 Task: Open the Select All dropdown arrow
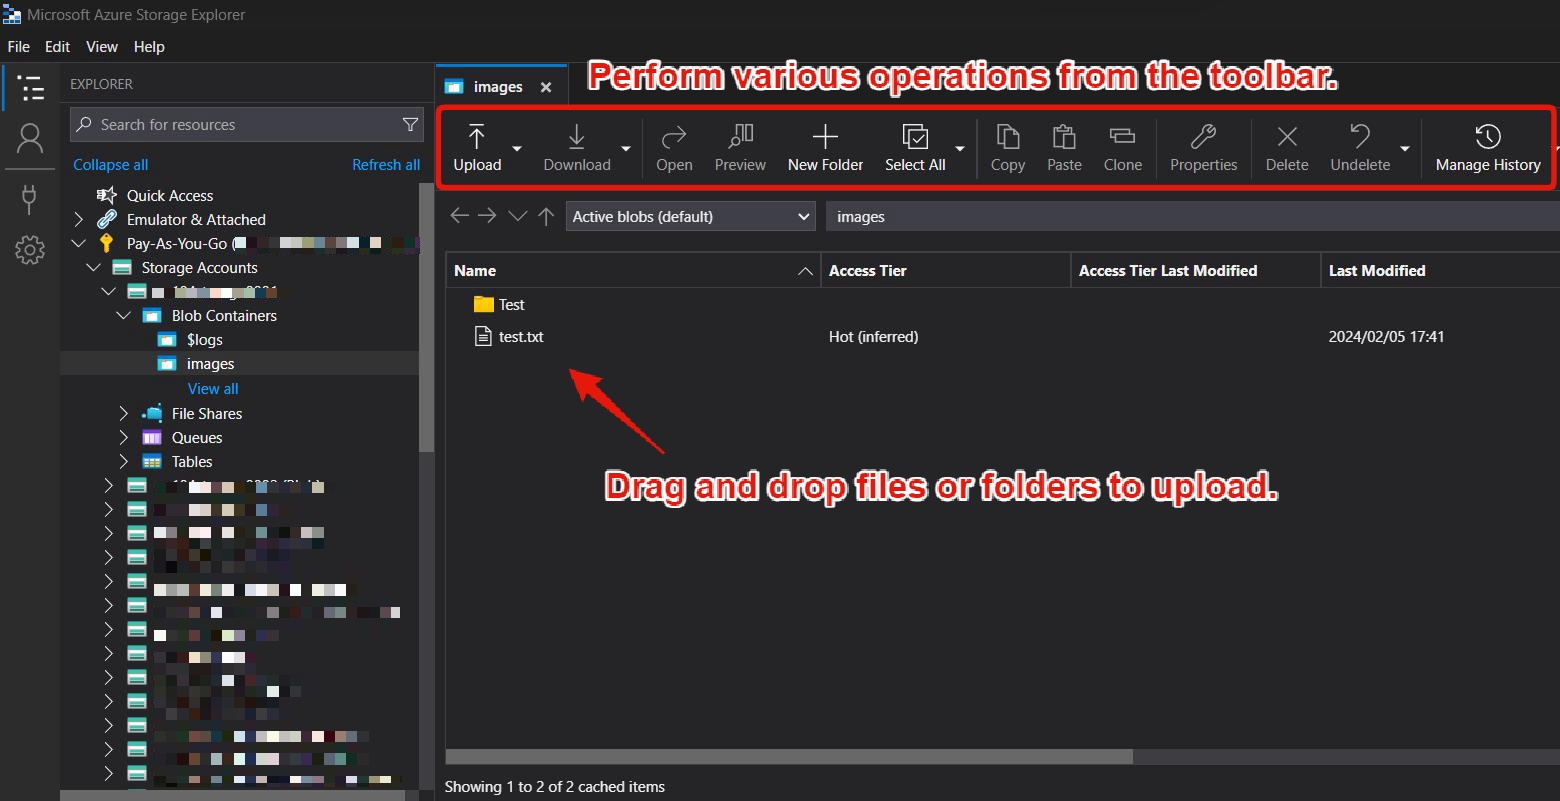pos(960,148)
